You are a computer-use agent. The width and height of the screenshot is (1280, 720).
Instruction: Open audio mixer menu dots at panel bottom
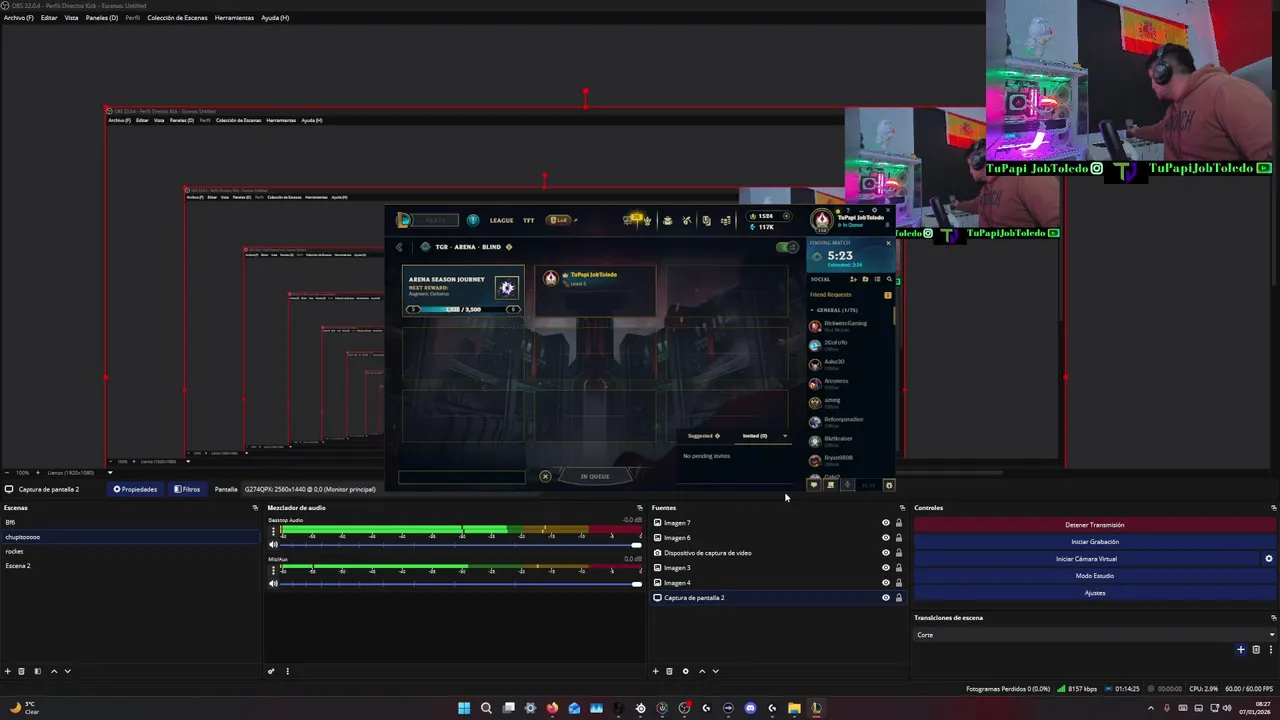coord(287,671)
